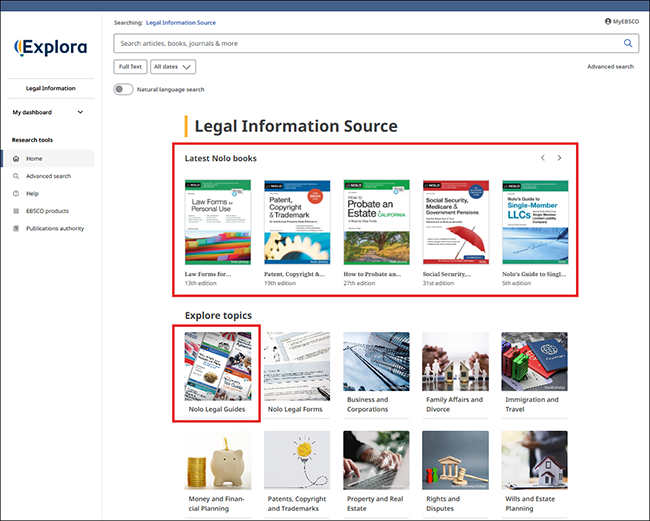Open EBSCO products from sidebar
Viewport: 650px width, 521px height.
click(47, 211)
